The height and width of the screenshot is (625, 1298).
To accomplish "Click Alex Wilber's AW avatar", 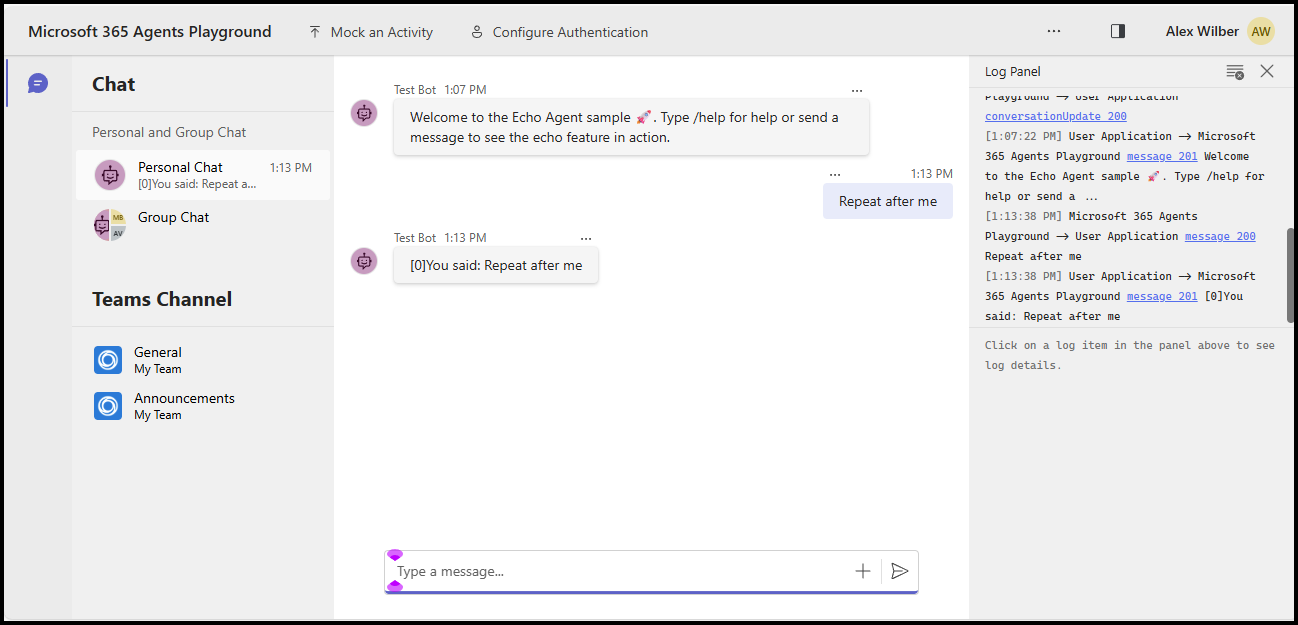I will pos(1260,31).
